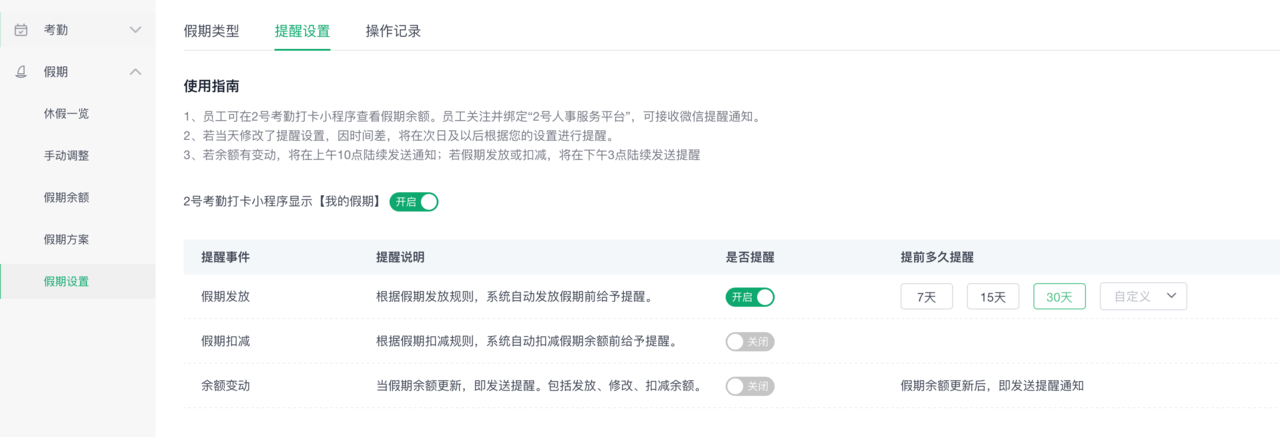Click the 假期 bell icon in sidebar

[21, 72]
